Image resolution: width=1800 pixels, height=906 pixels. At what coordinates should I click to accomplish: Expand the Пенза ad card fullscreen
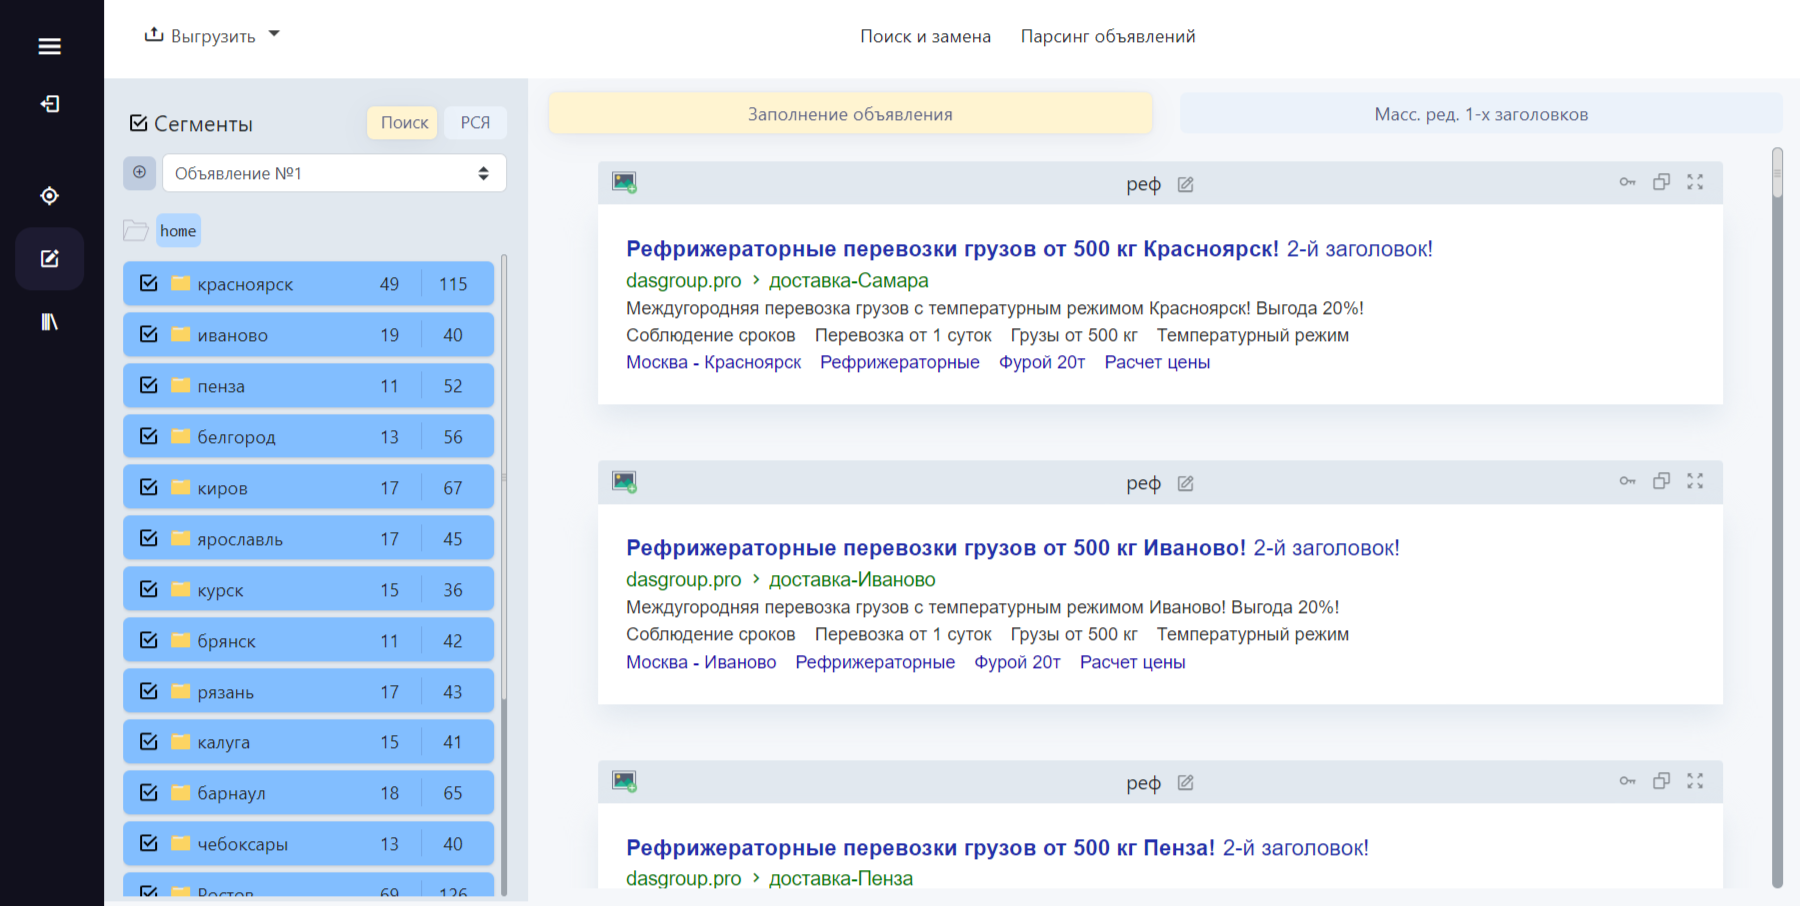[x=1695, y=781]
